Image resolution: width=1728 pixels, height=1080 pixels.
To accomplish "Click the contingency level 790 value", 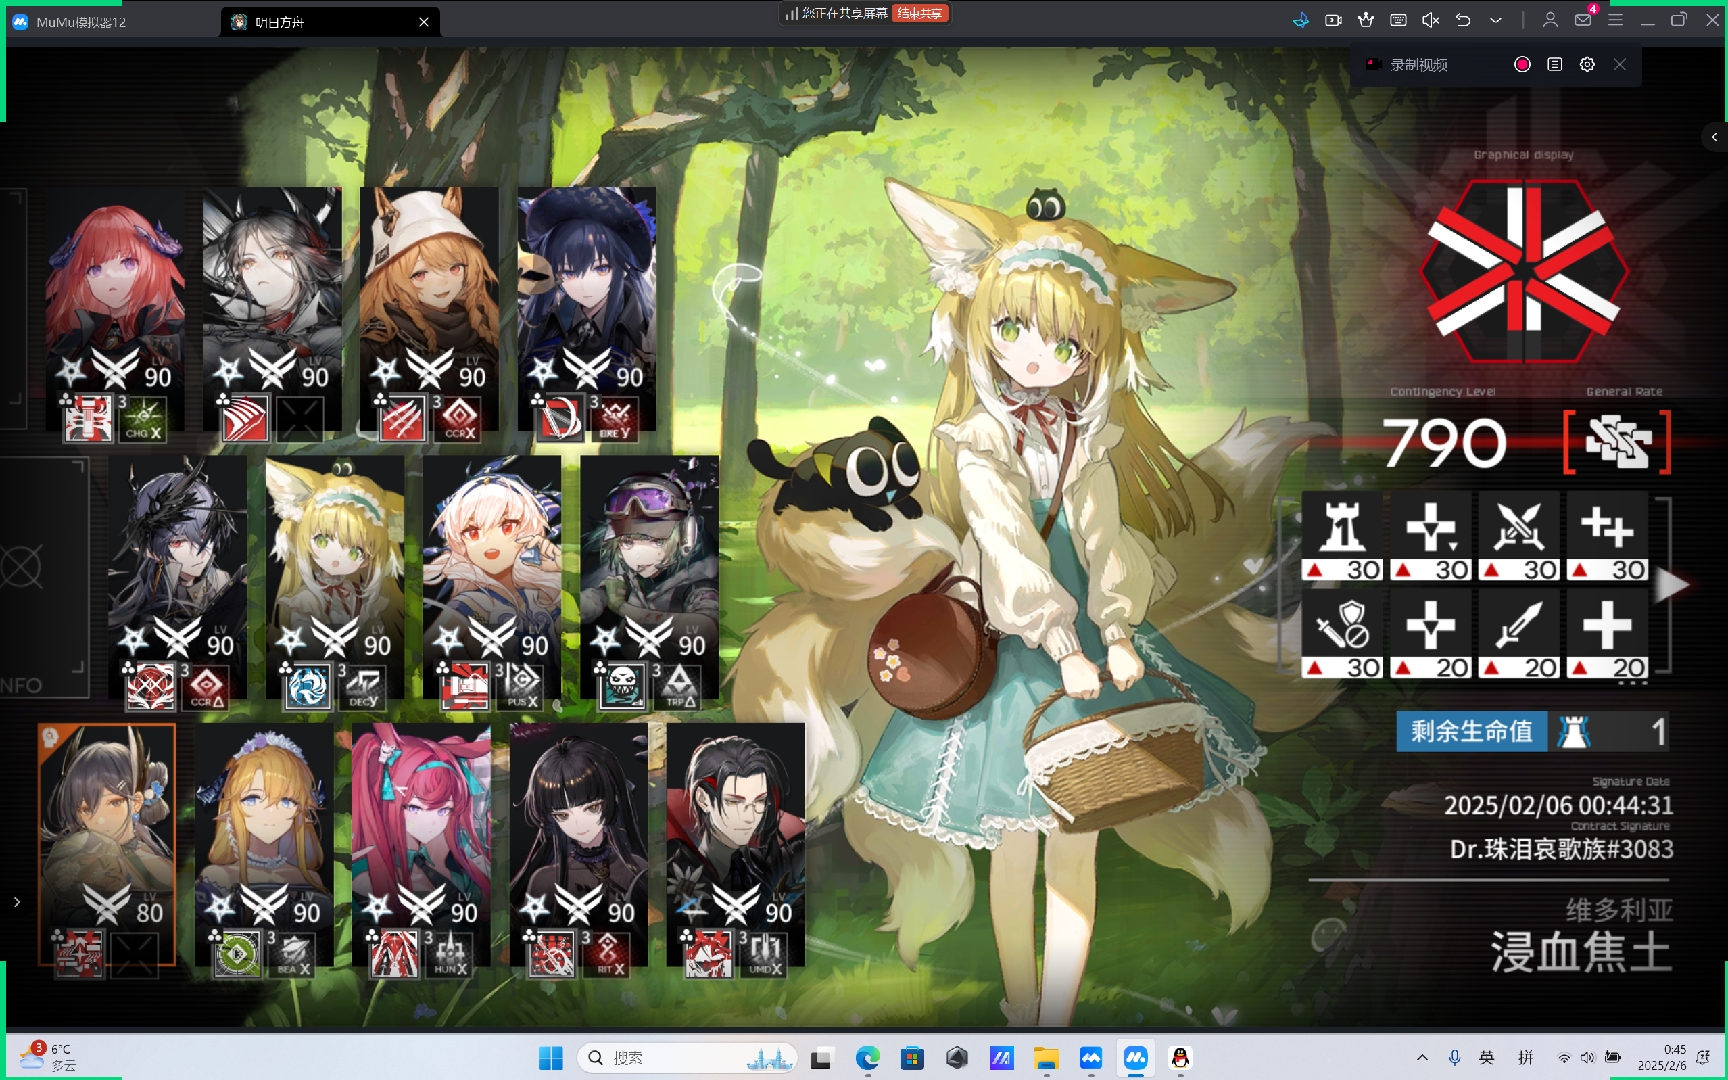I will point(1444,442).
